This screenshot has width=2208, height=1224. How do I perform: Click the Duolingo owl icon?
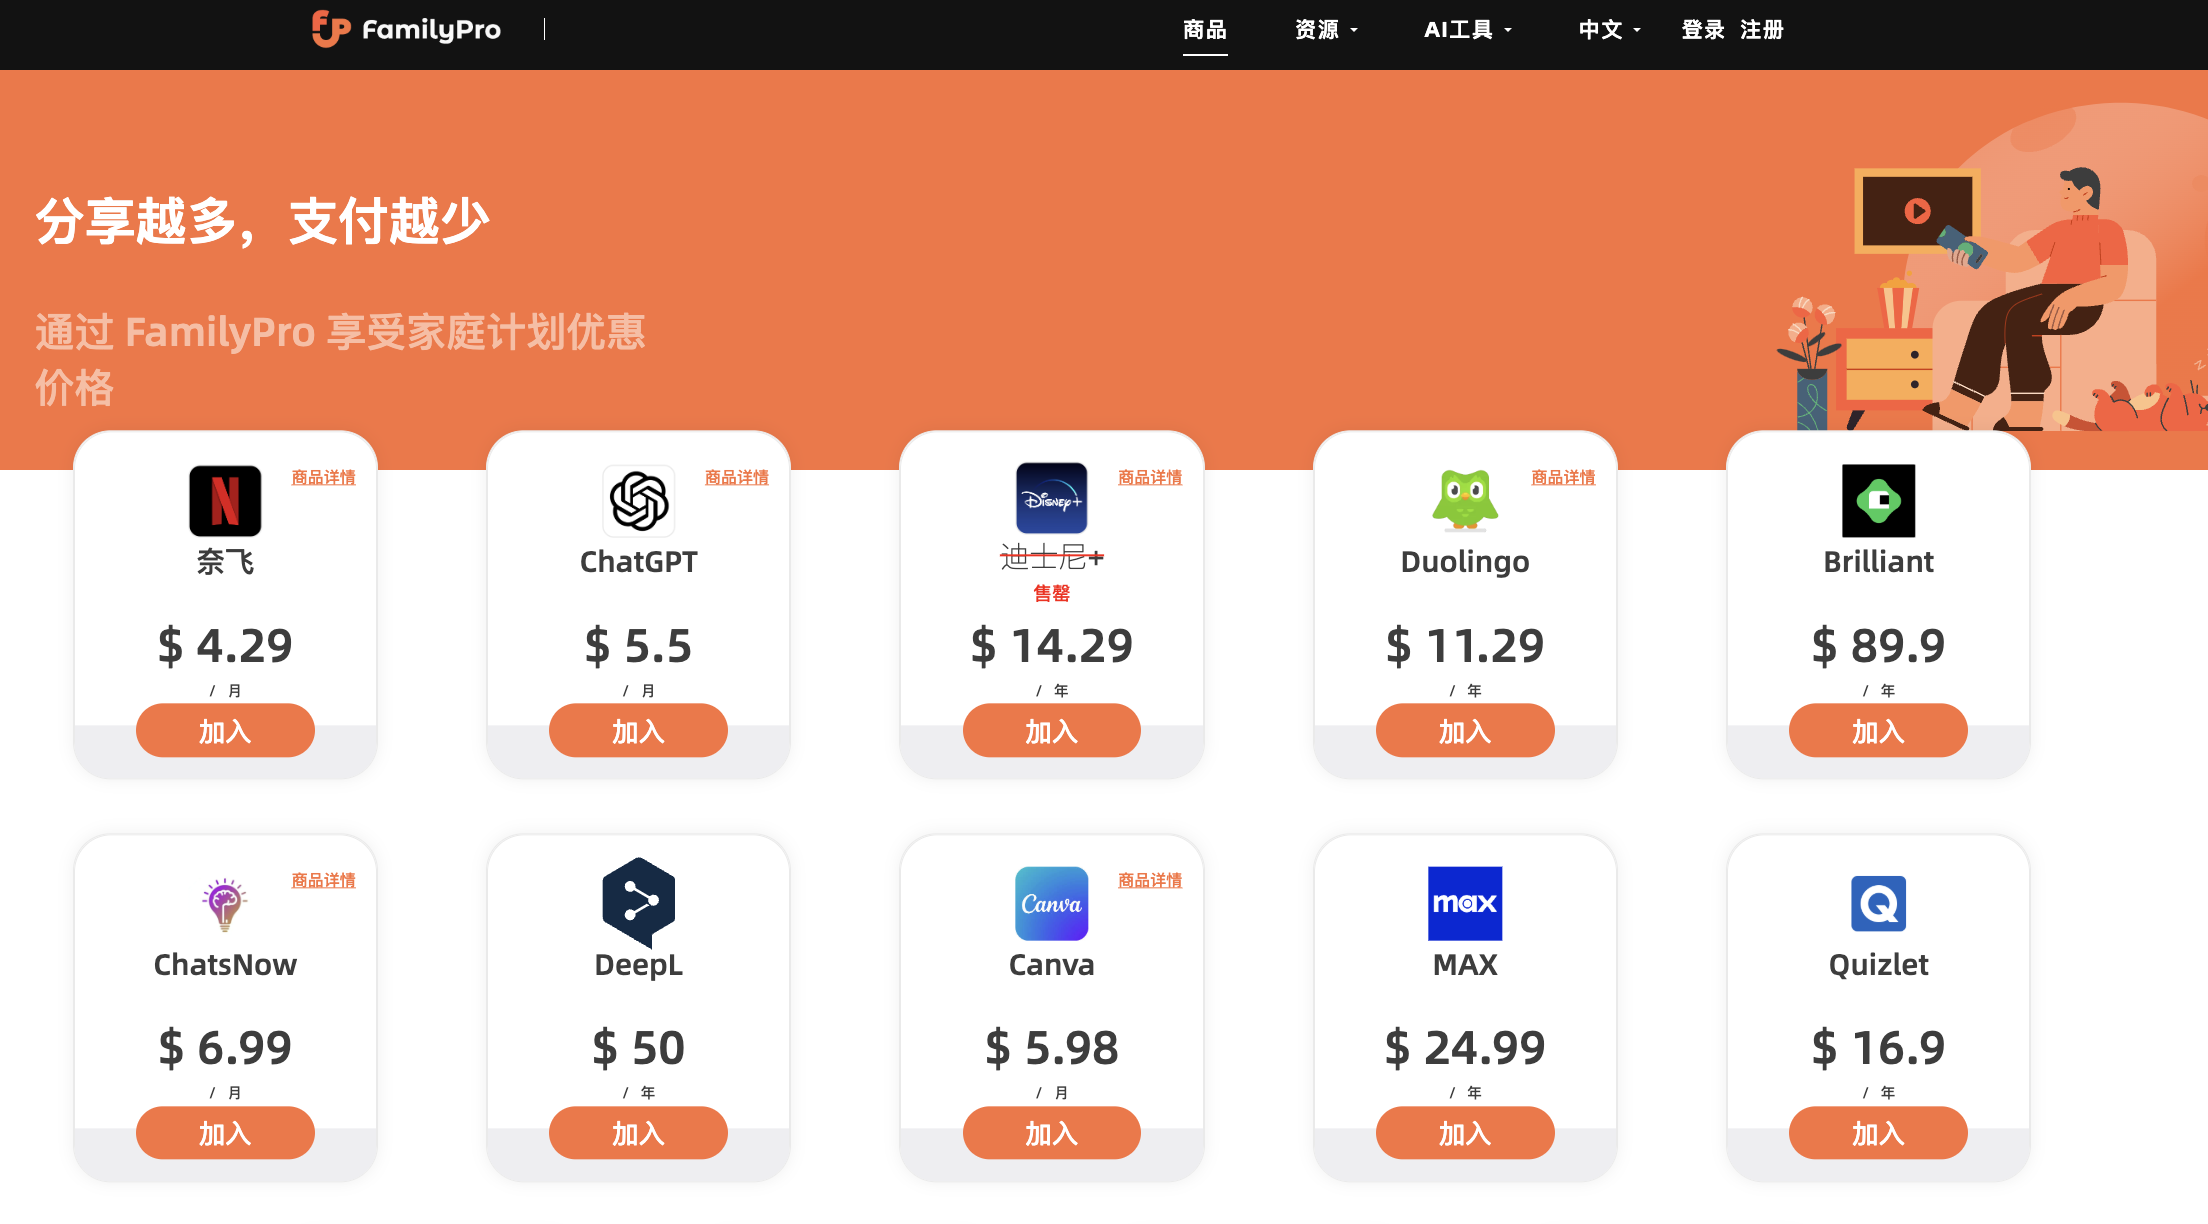[x=1464, y=500]
